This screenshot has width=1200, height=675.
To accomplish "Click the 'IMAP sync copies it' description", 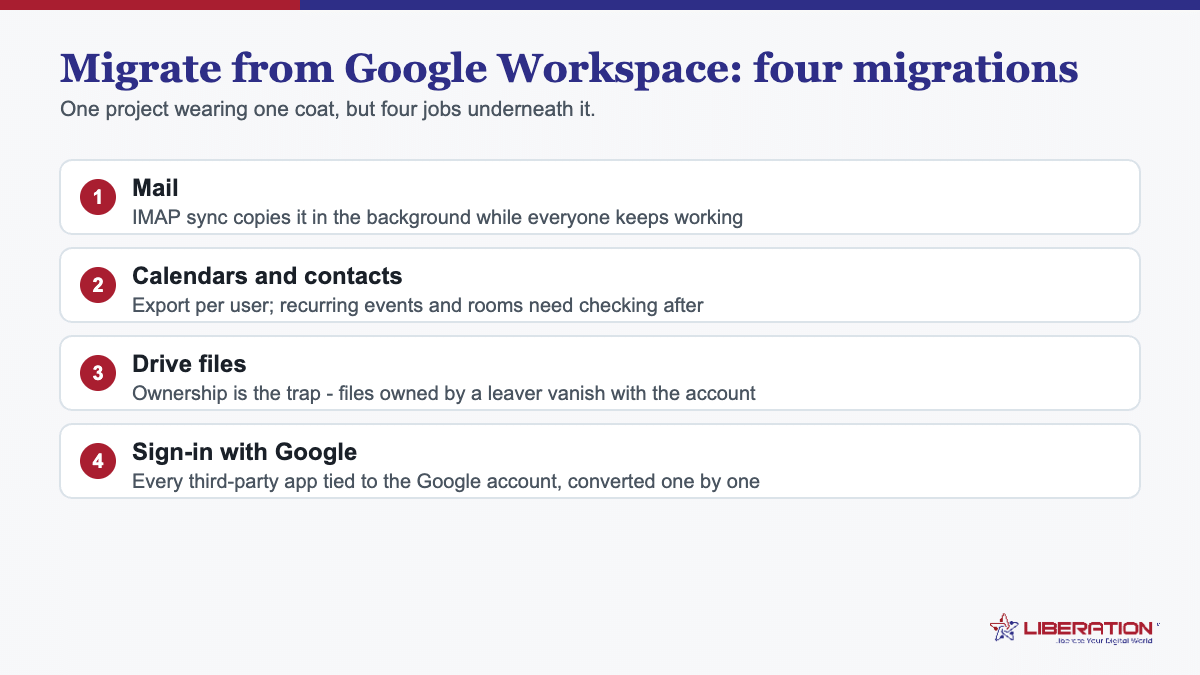I will [437, 217].
